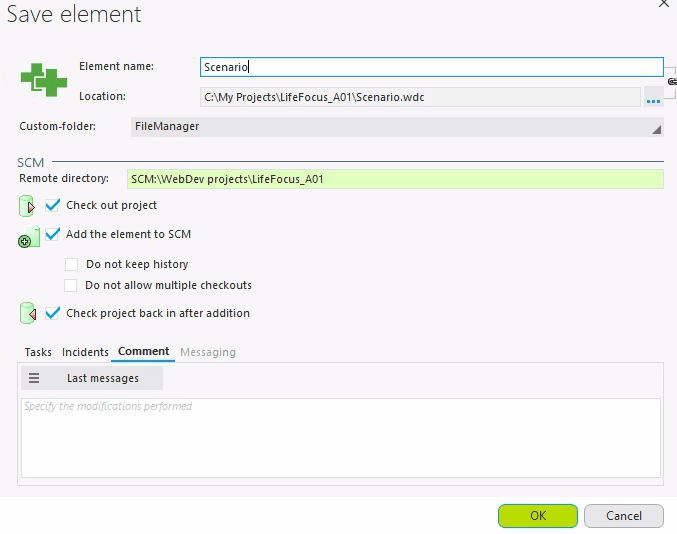Uncheck the Check out project checkbox
The width and height of the screenshot is (677, 534).
point(53,206)
